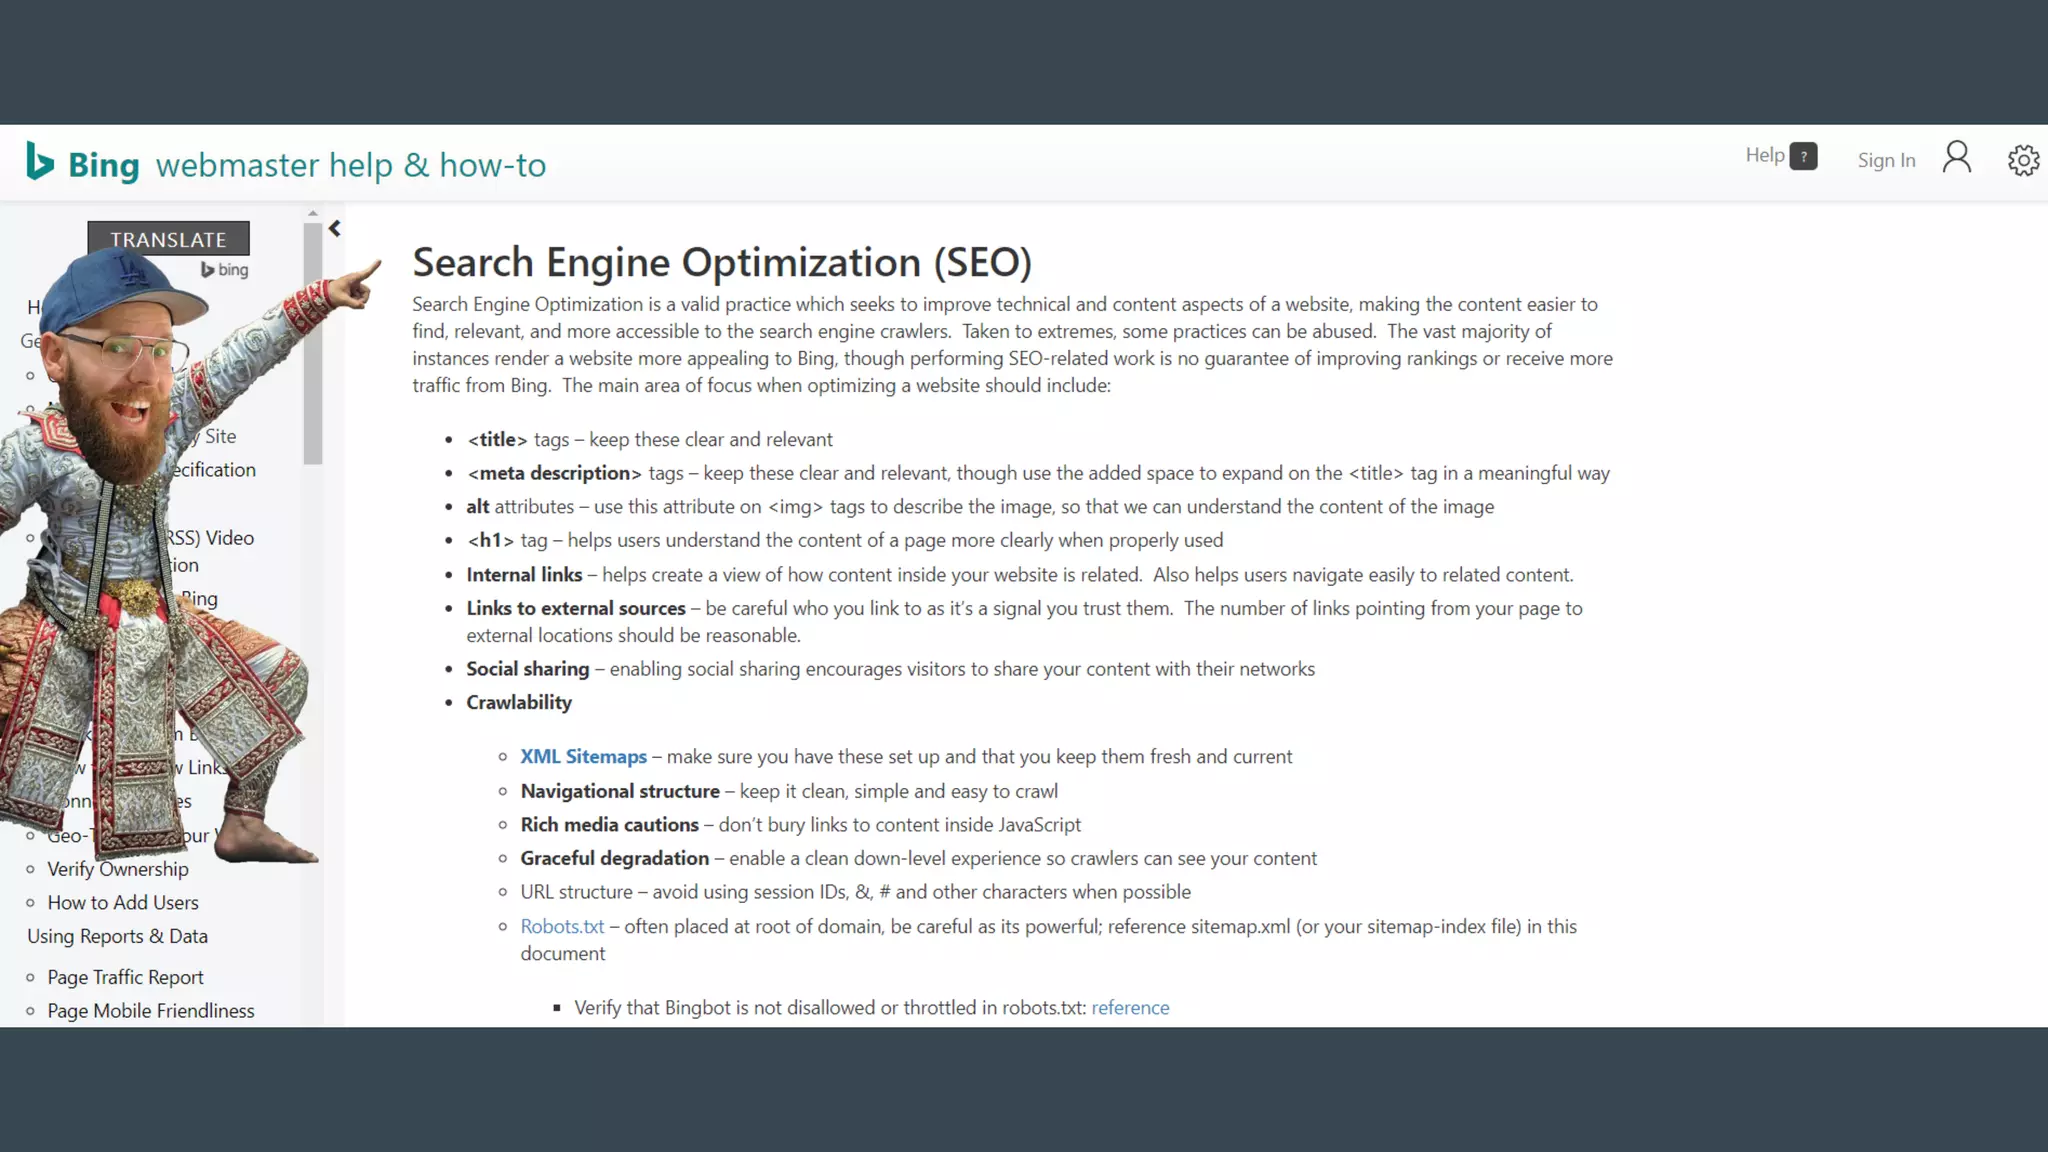The height and width of the screenshot is (1152, 2048).
Task: Click small bing logo under Translate
Action: click(x=225, y=270)
